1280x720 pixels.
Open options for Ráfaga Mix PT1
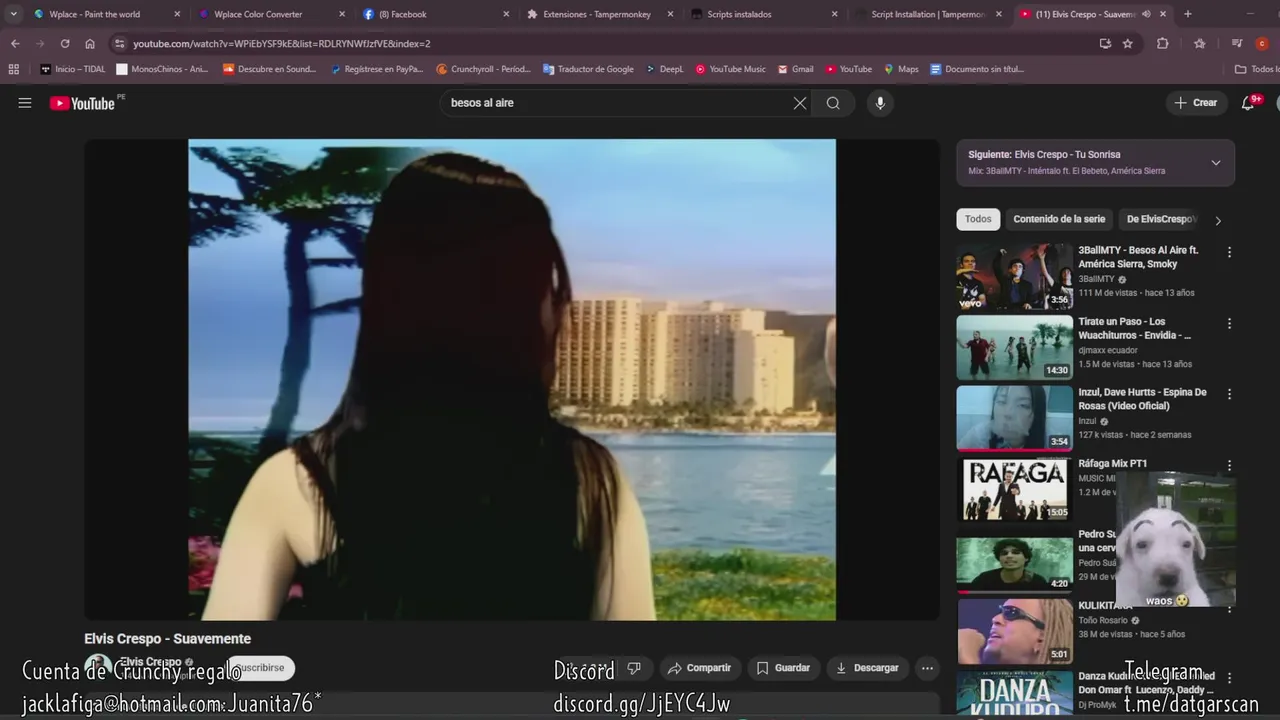click(1229, 465)
